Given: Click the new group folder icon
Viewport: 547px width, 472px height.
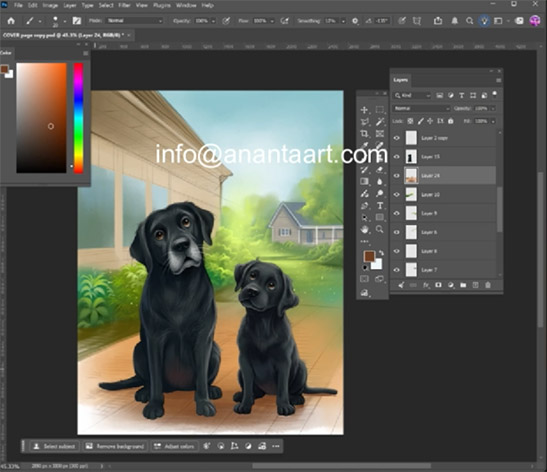Looking at the screenshot, I should tap(463, 285).
